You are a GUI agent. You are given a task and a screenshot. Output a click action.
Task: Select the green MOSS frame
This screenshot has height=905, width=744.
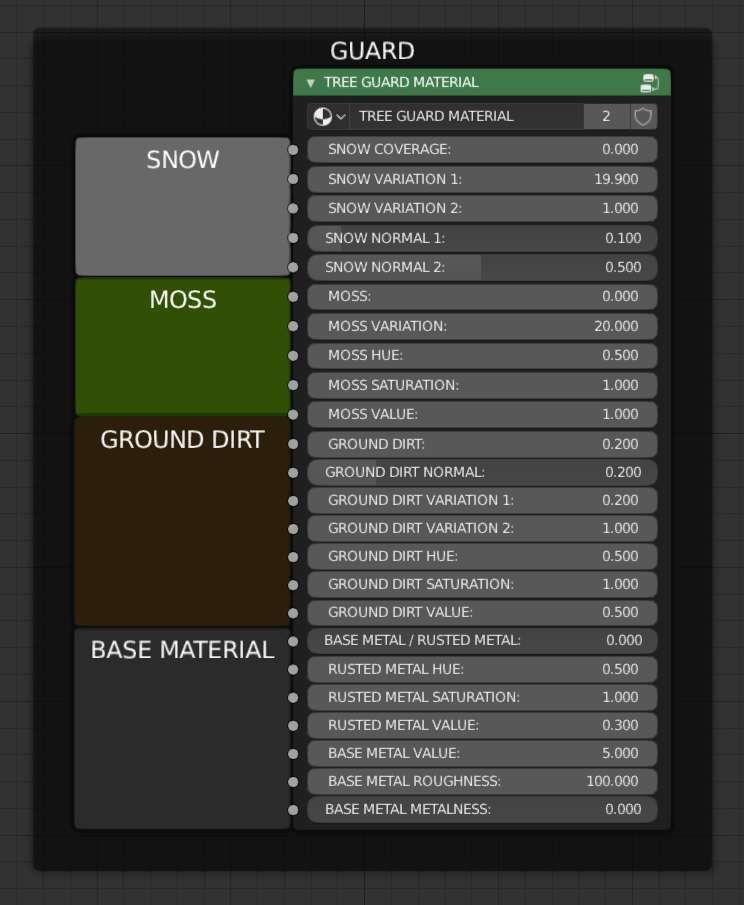tap(182, 346)
